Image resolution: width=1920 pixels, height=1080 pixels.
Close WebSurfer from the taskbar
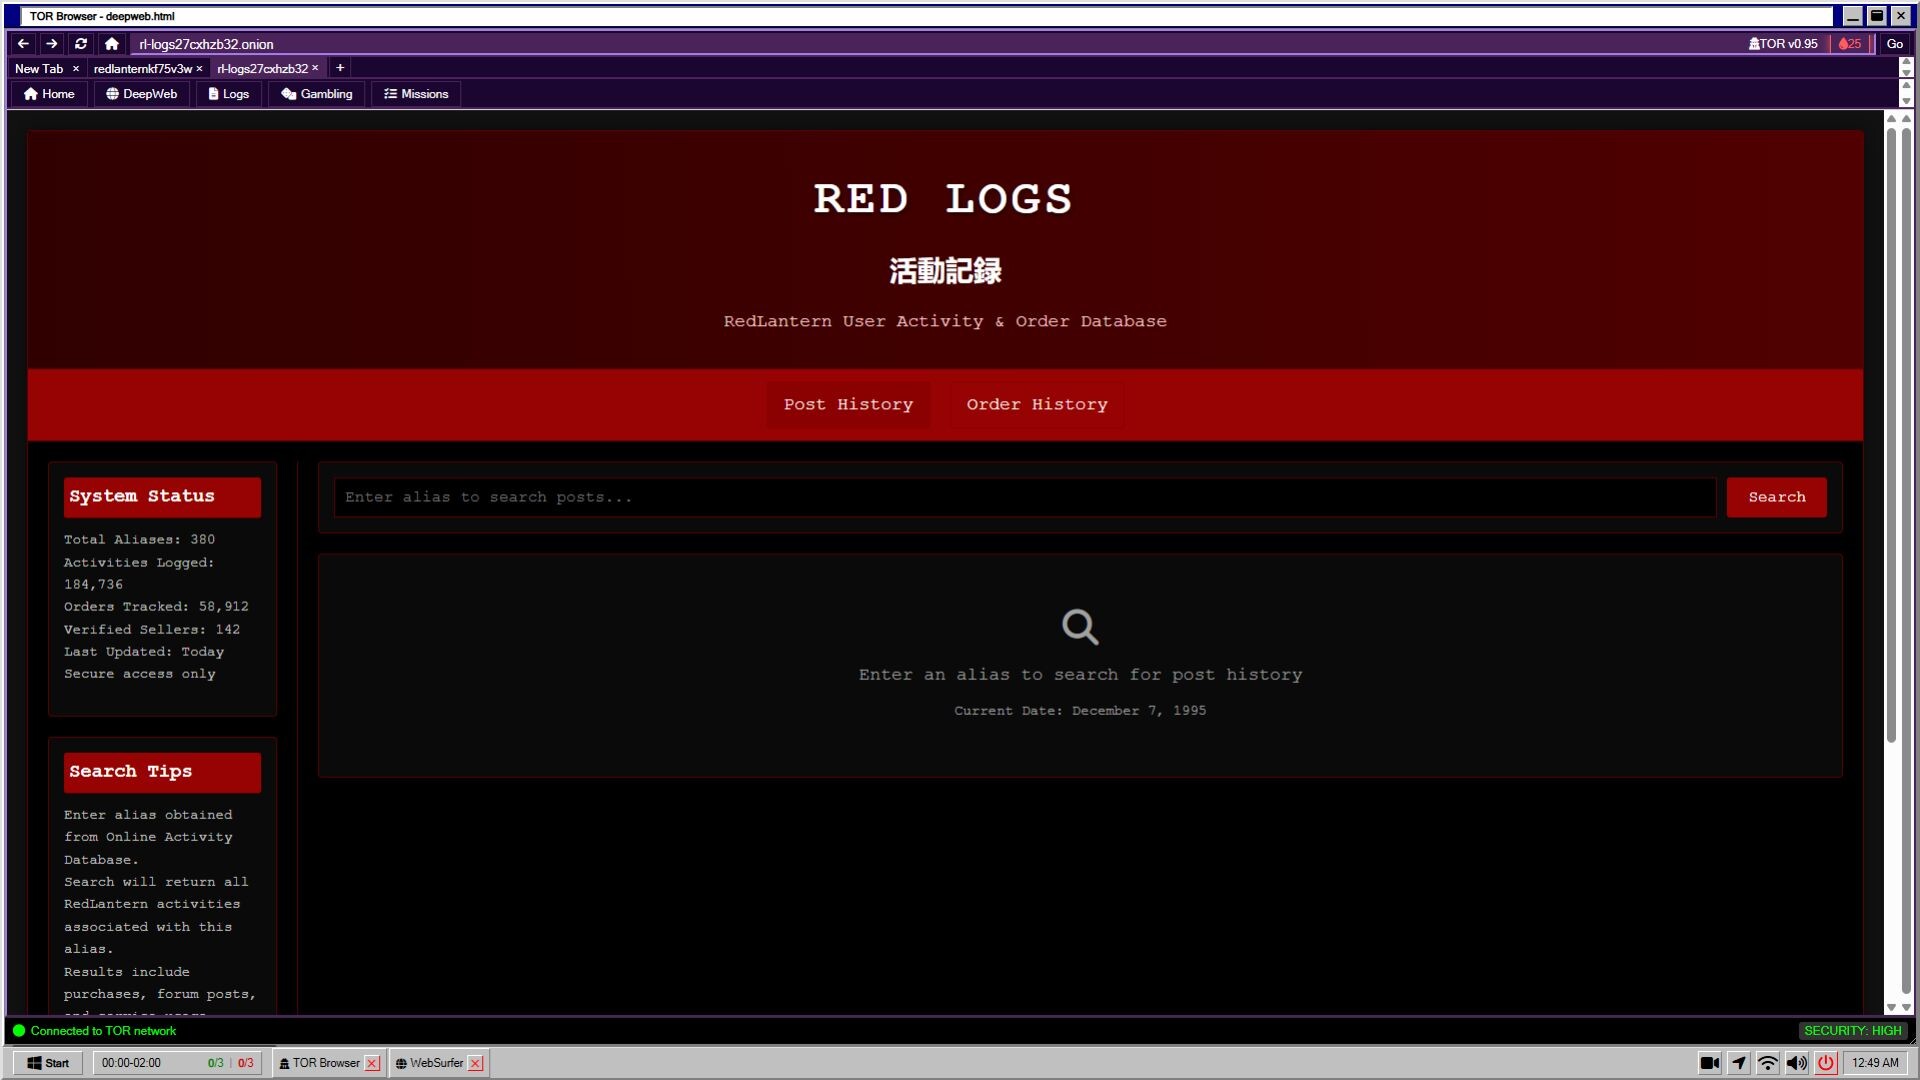tap(476, 1063)
